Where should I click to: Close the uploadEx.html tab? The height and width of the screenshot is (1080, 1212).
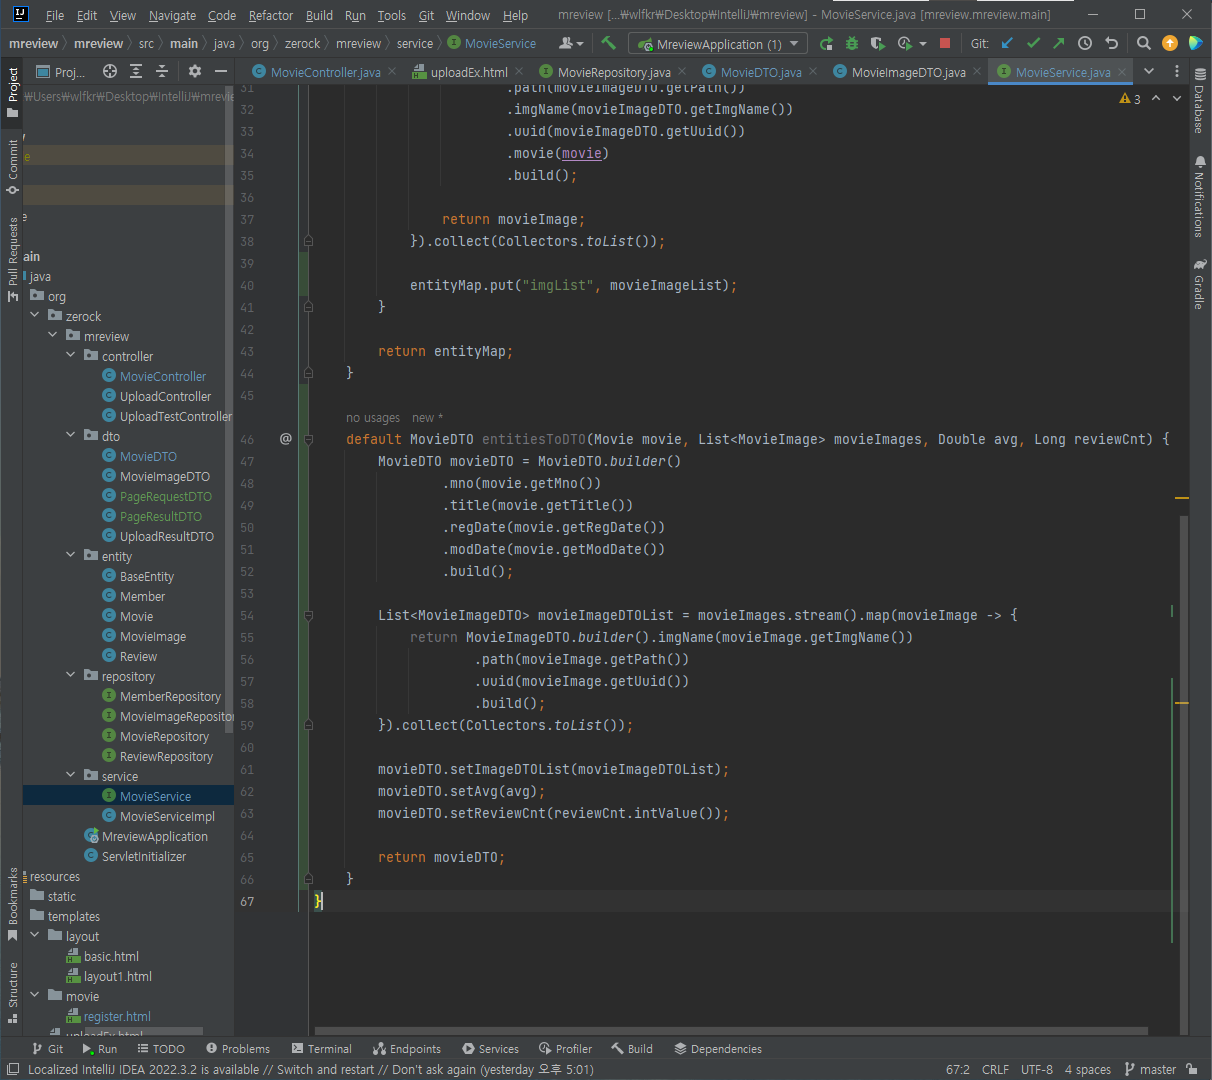(x=520, y=72)
